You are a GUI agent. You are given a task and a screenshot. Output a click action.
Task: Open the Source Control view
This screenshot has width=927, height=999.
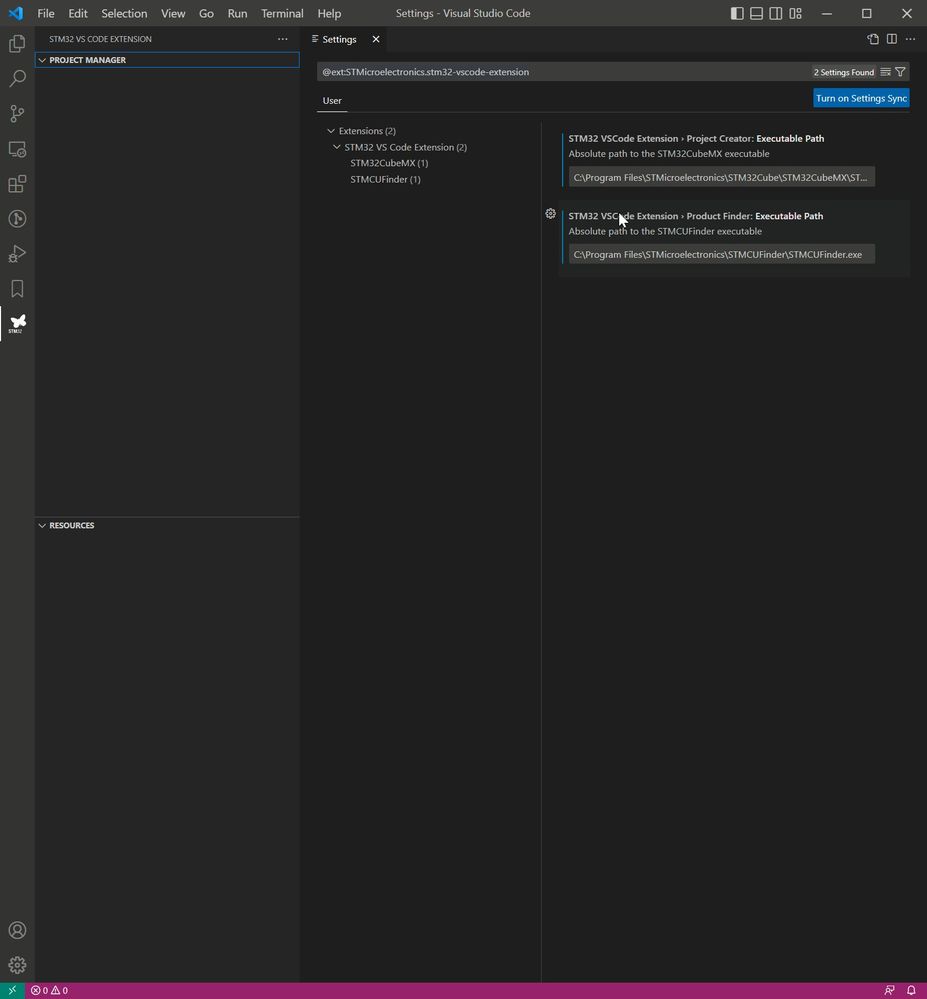click(x=17, y=113)
